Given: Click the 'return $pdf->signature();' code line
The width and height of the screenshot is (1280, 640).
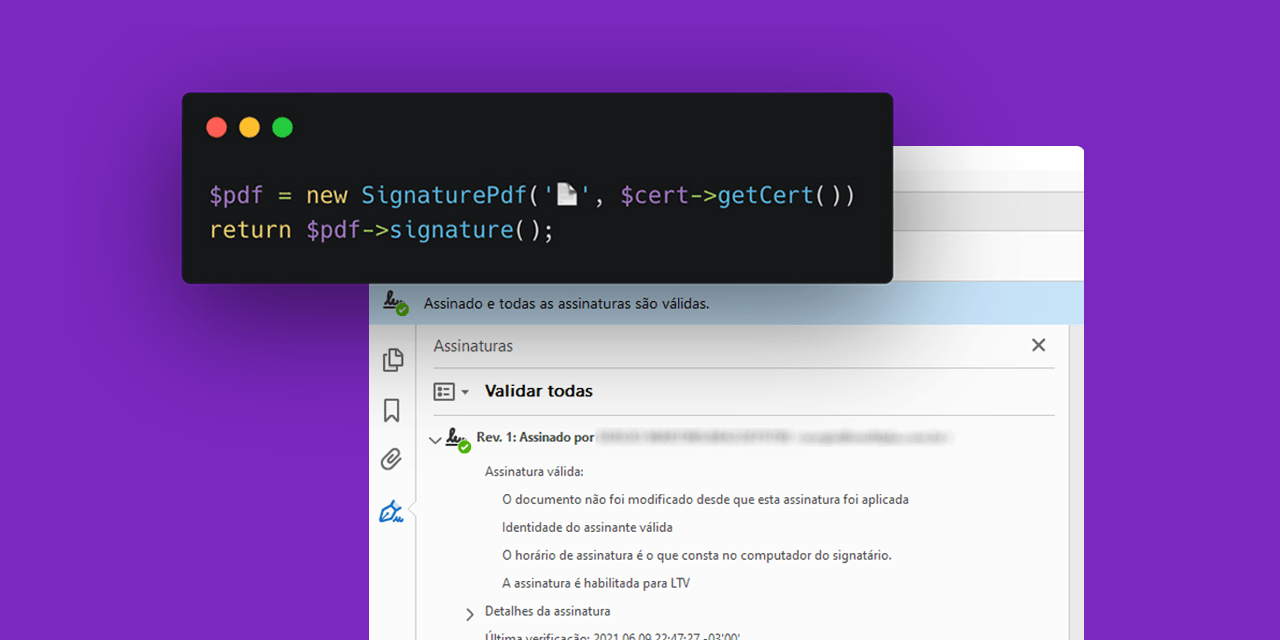Looking at the screenshot, I should click(x=381, y=230).
